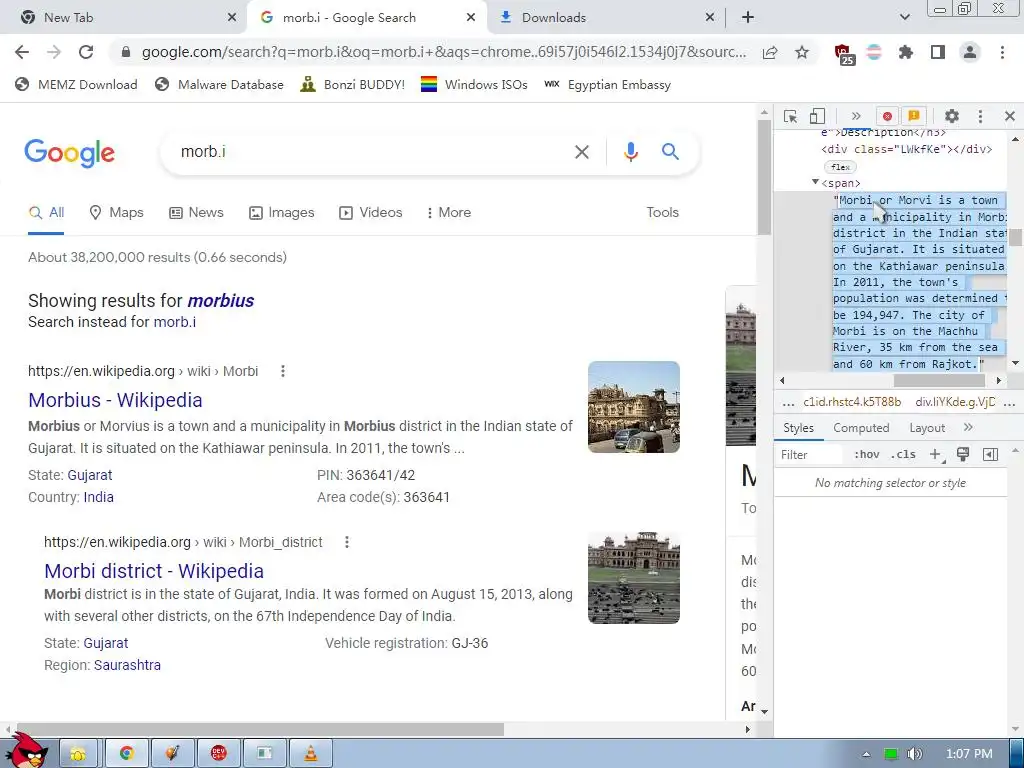
Task: Open DevTools settings gear
Action: click(952, 116)
